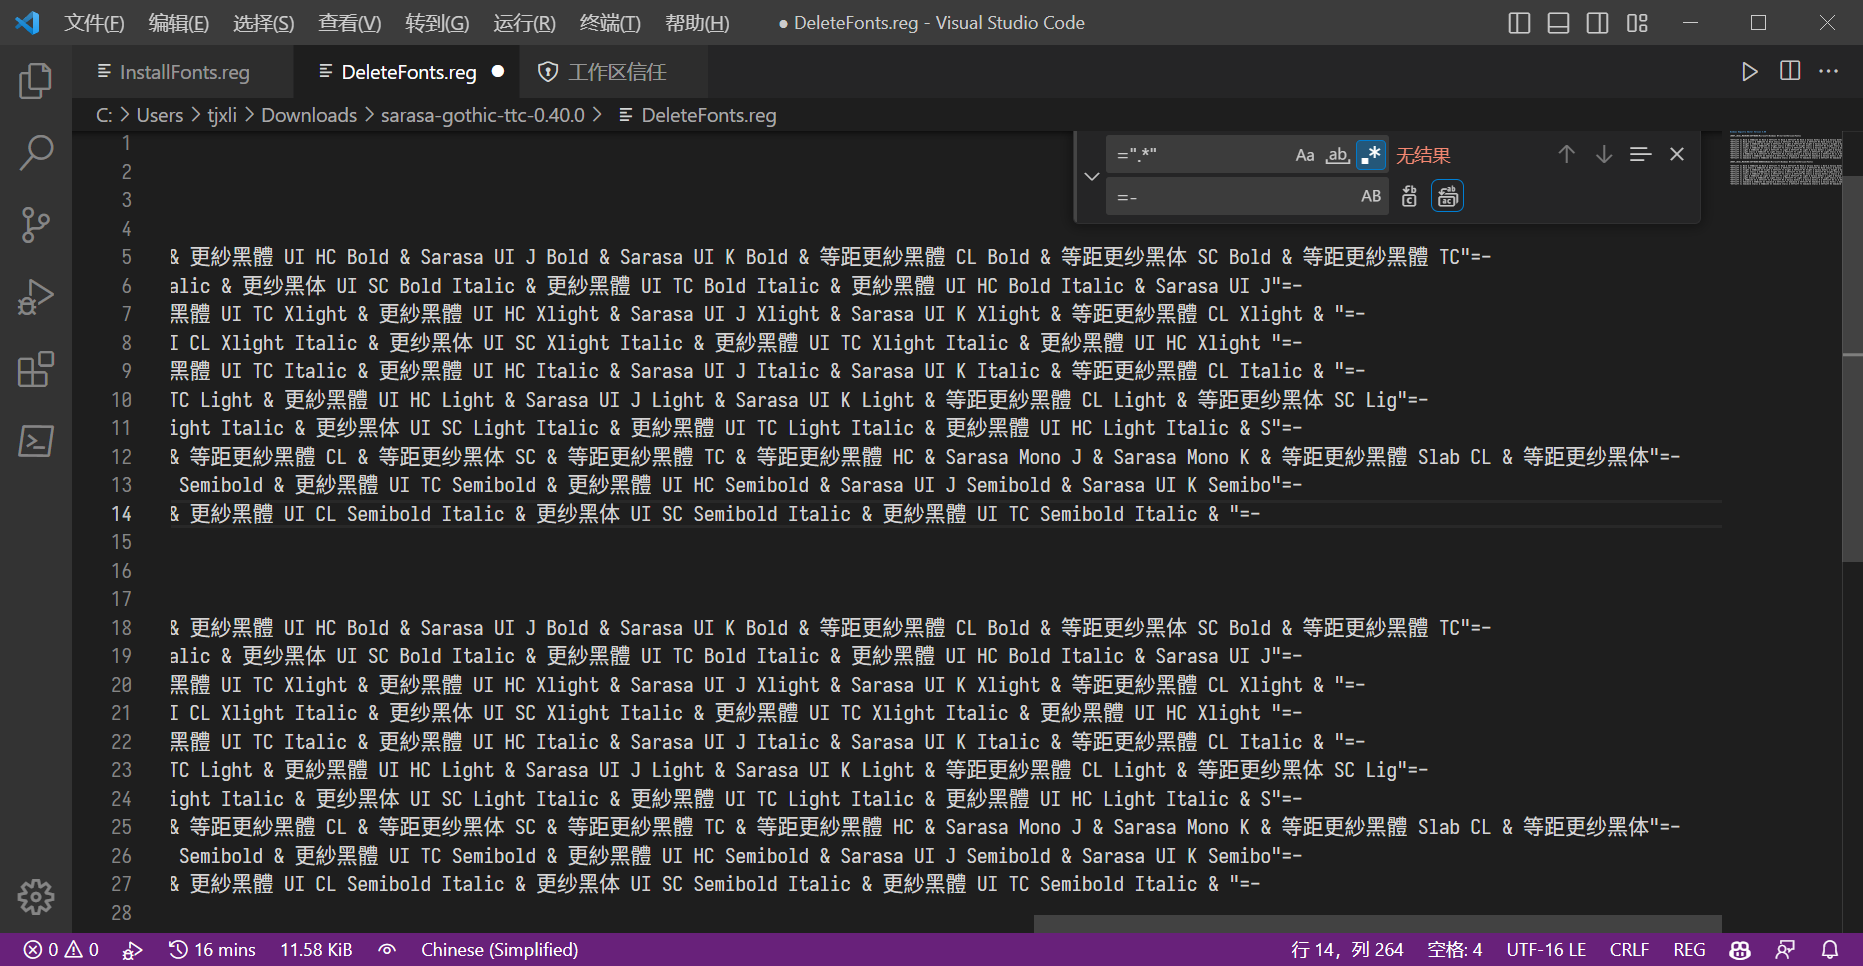Open the 终端(T) menu
1863x966 pixels.
pyautogui.click(x=610, y=22)
